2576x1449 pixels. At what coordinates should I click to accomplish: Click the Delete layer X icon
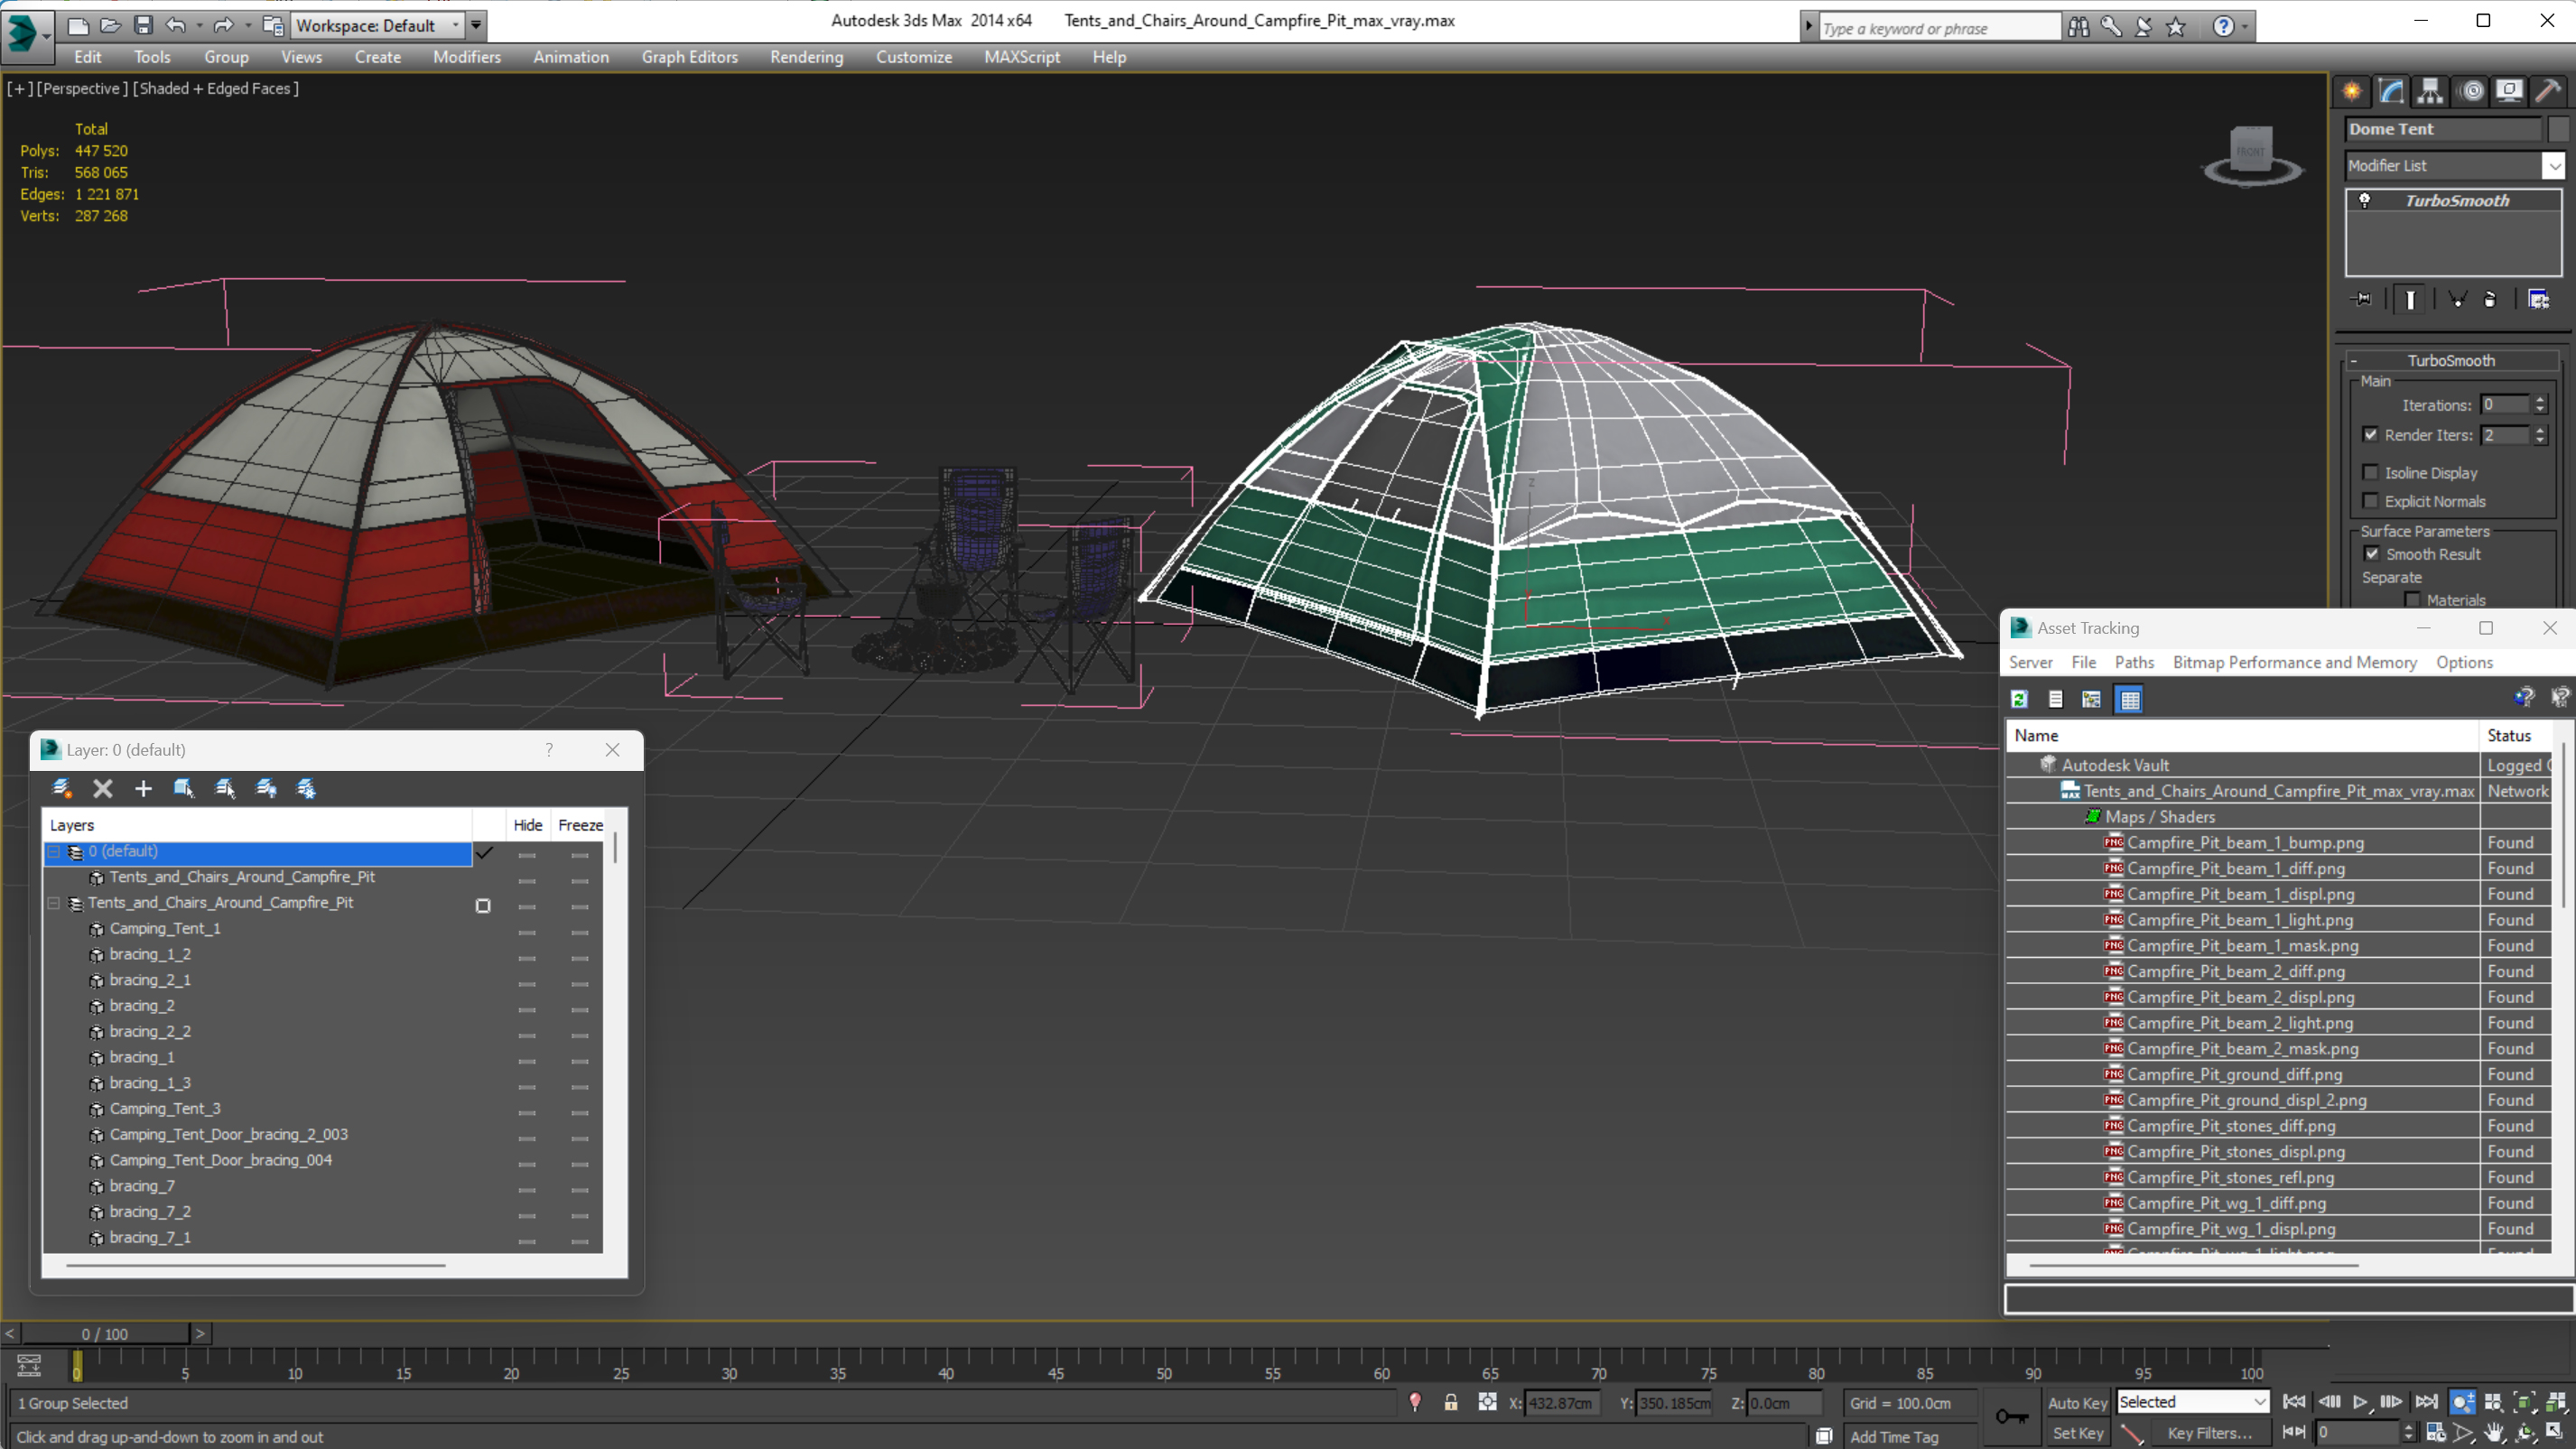tap(102, 788)
